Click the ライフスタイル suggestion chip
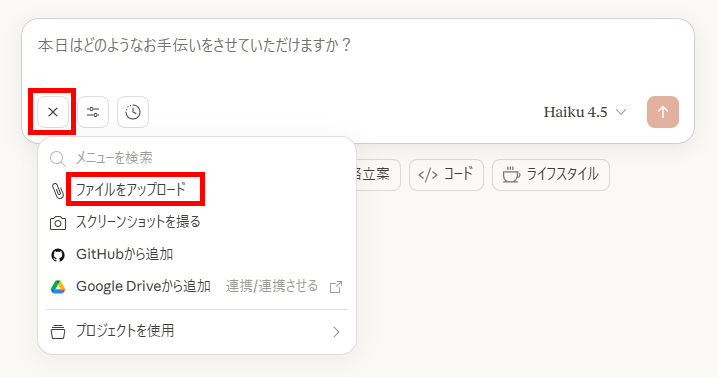Screen dimensions: 718x377 pyautogui.click(x=550, y=175)
